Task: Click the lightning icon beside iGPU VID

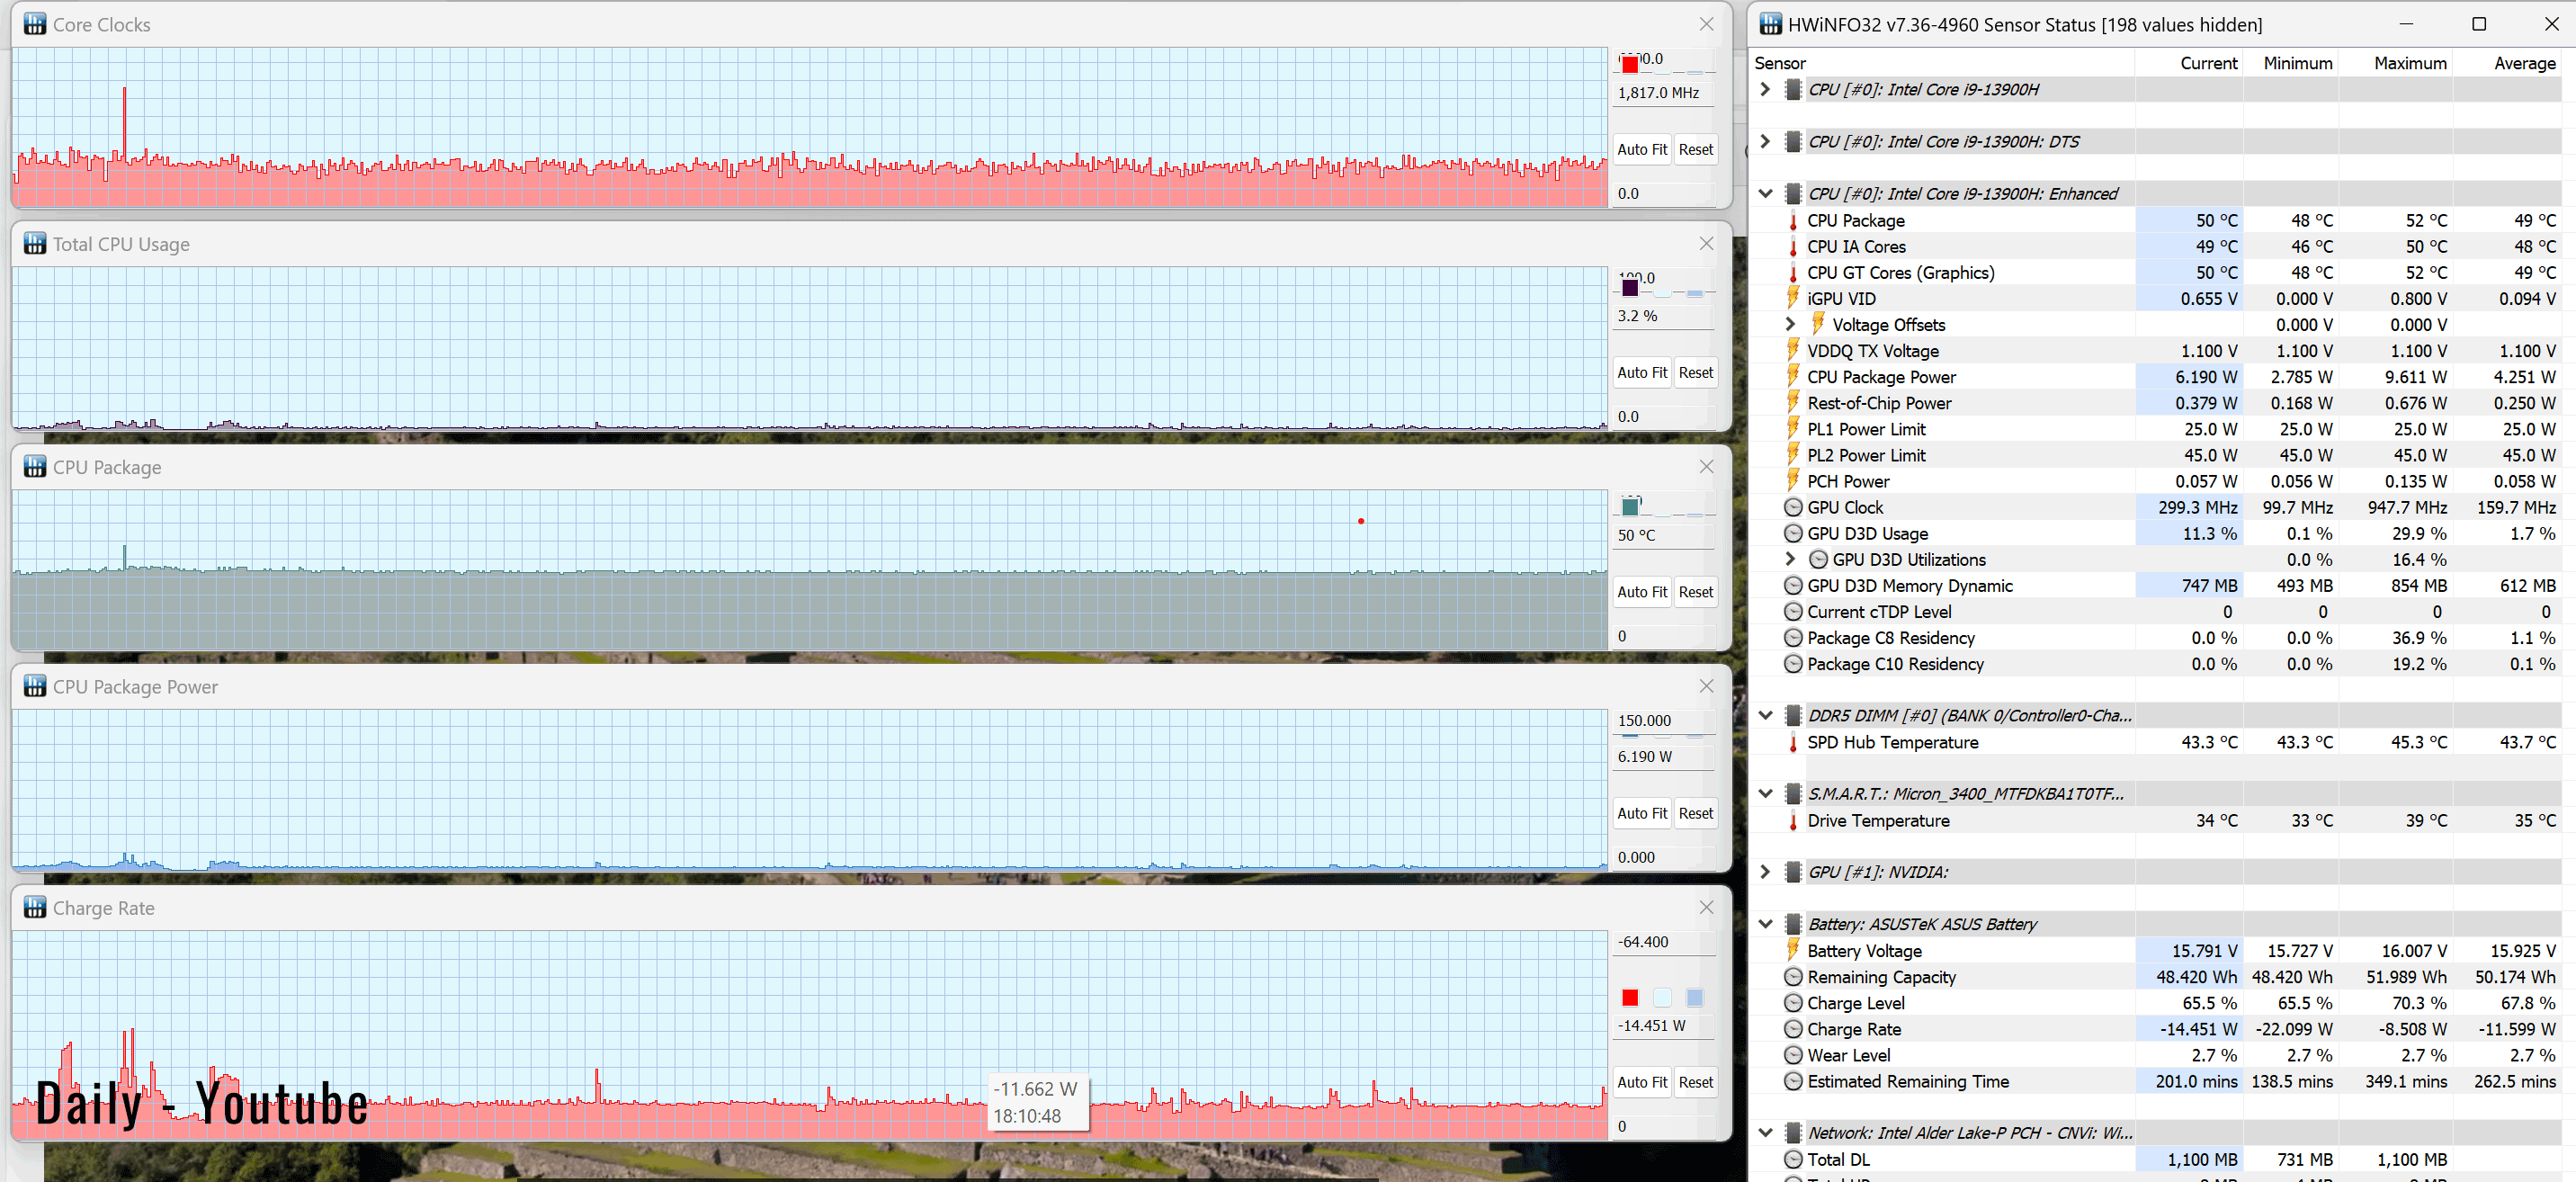Action: coord(1793,299)
